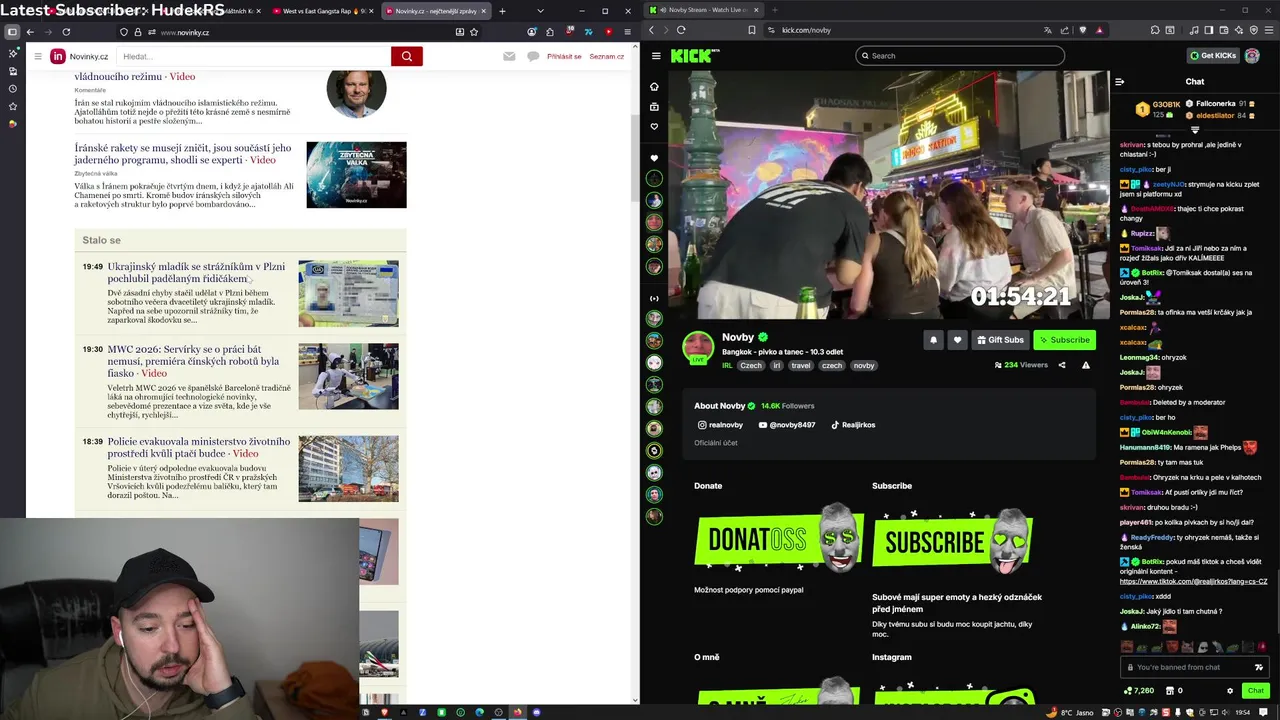
Task: Reload the kick.com page in Brave
Action: coord(681,30)
